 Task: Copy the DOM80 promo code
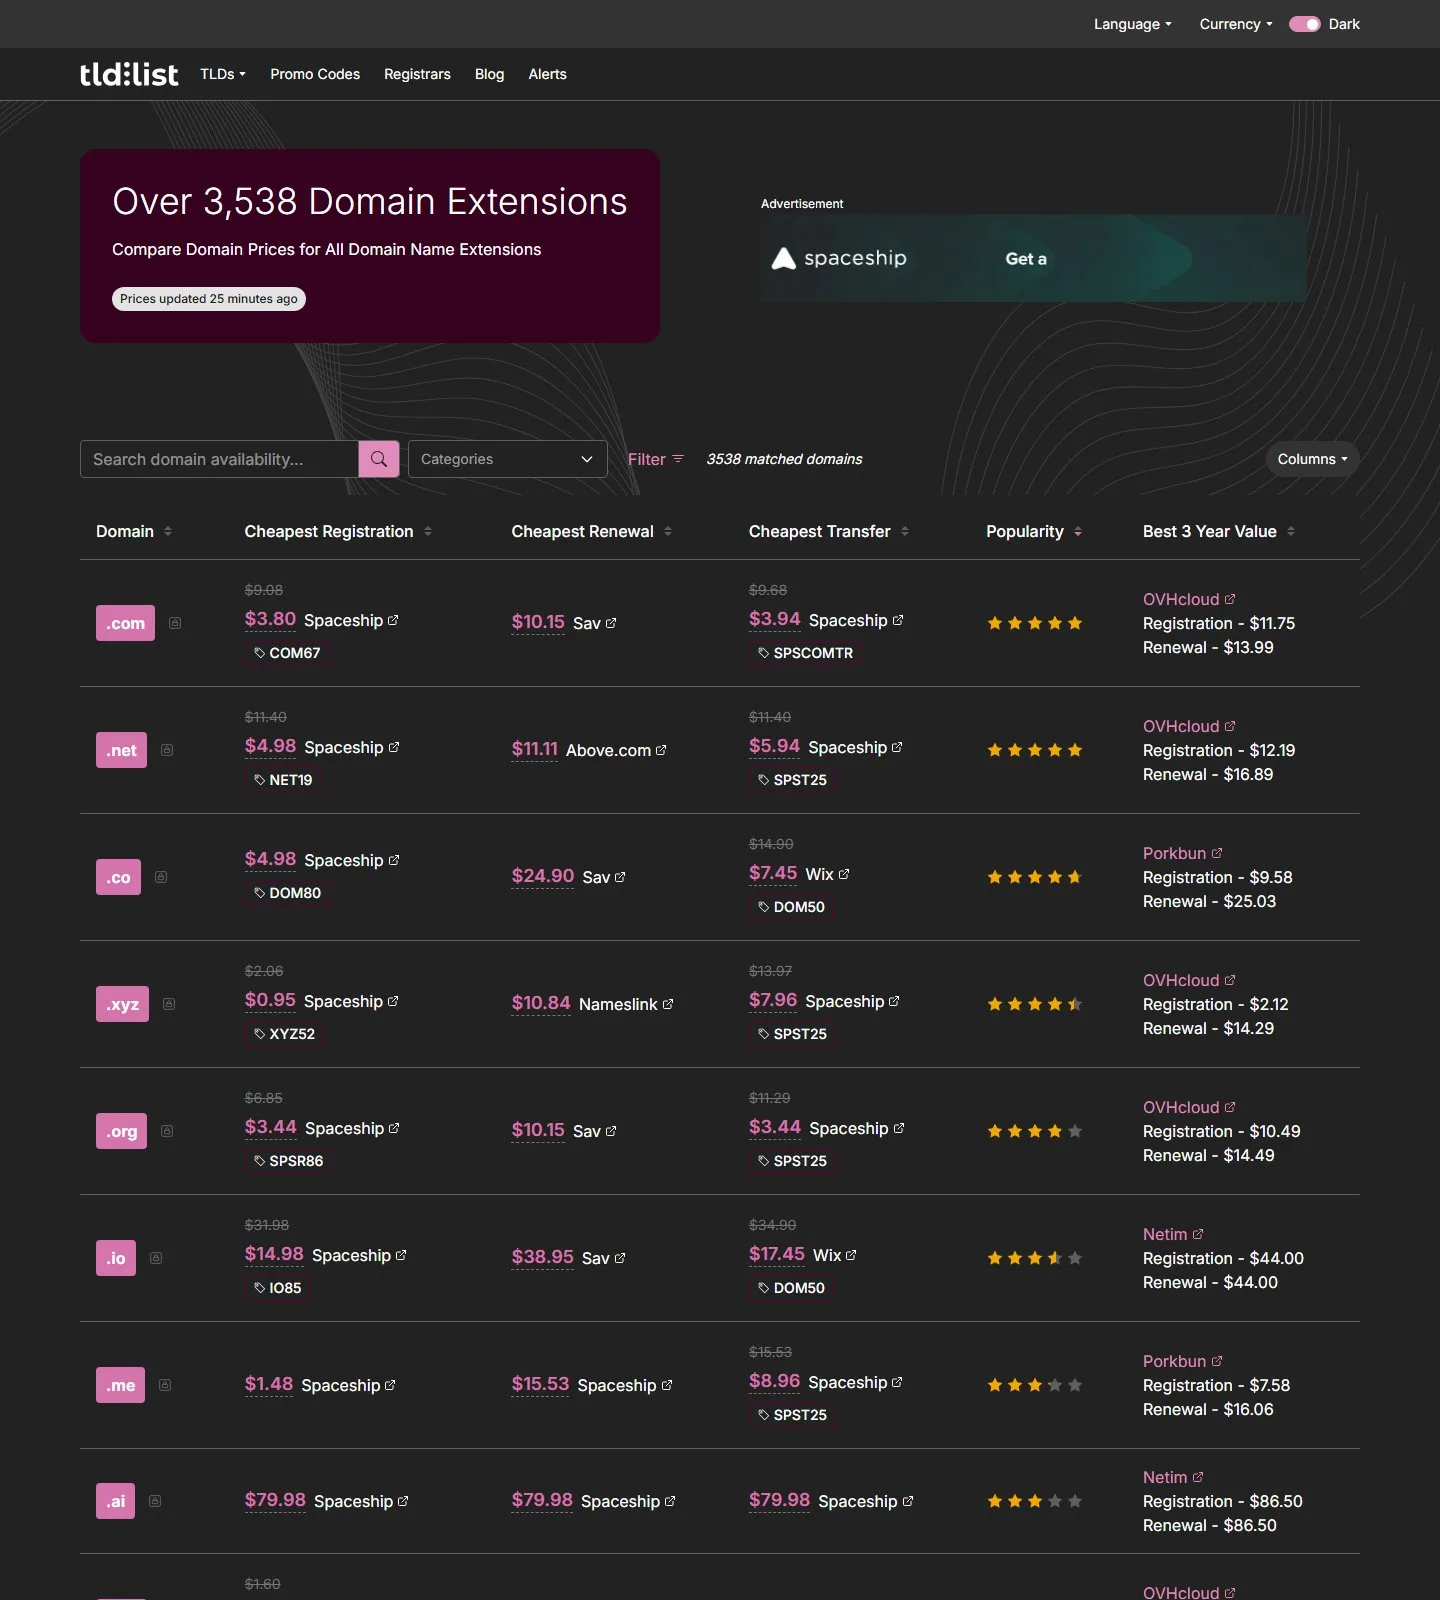(x=287, y=893)
